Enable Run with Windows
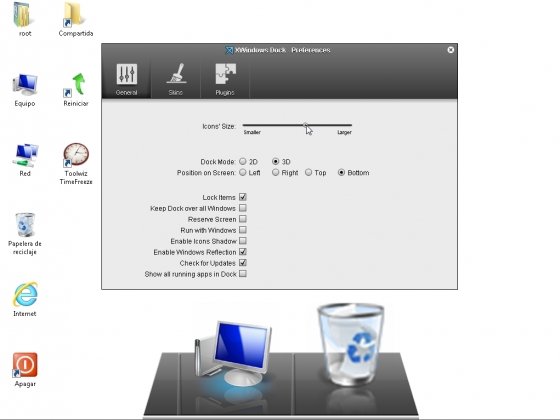The width and height of the screenshot is (560, 420). click(243, 230)
